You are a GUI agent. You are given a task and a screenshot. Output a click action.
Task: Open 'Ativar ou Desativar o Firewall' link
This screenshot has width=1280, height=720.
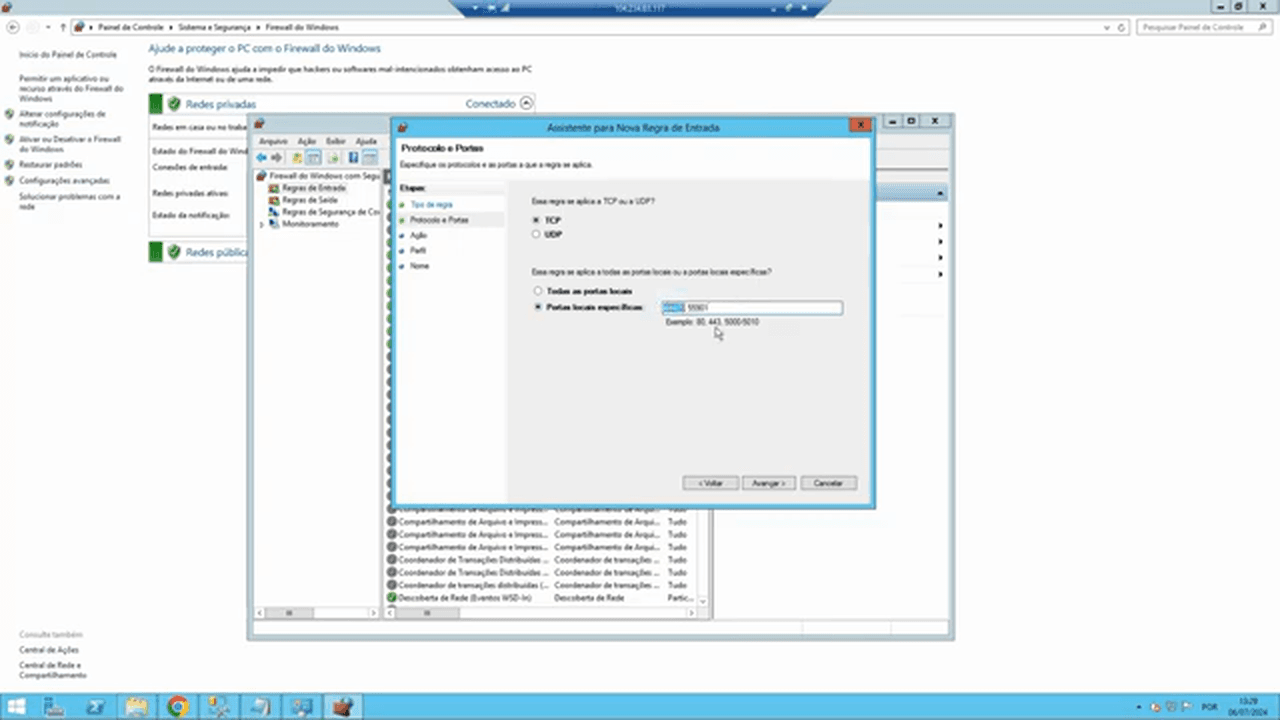pyautogui.click(x=69, y=144)
